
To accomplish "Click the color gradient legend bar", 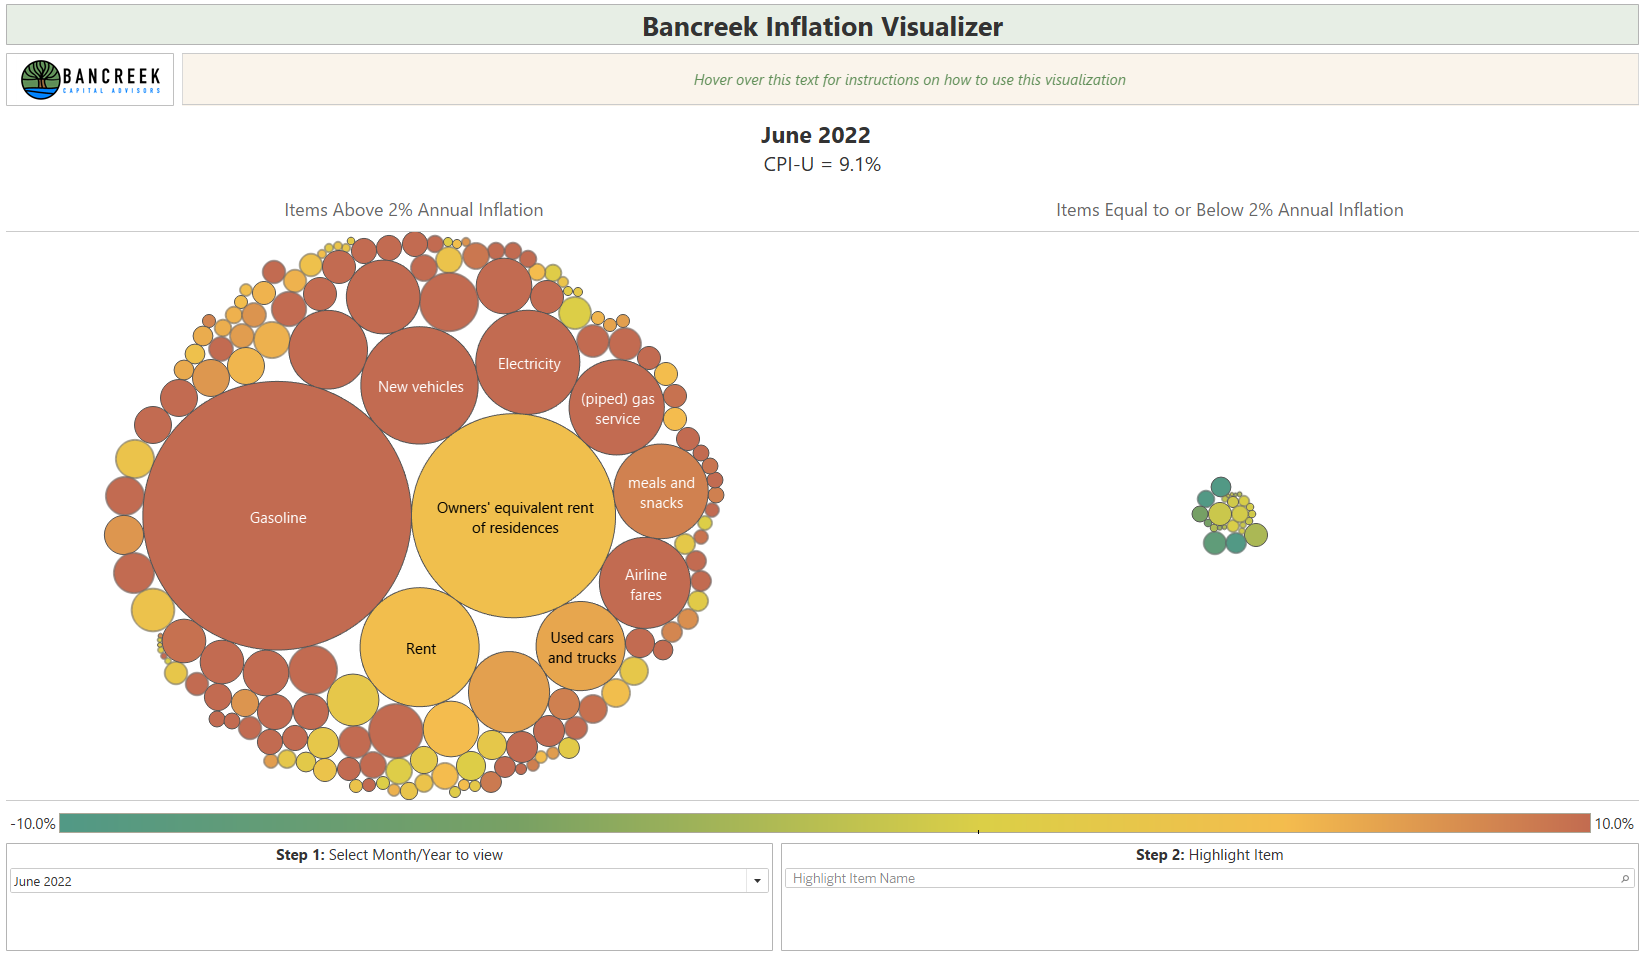I will 822,823.
